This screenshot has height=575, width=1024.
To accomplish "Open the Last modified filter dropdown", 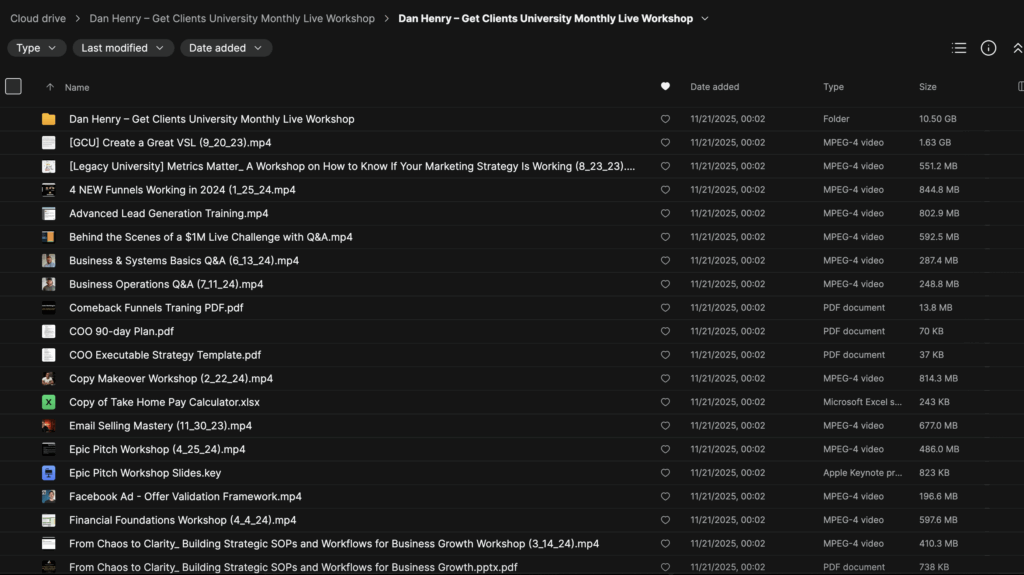I will click(123, 48).
